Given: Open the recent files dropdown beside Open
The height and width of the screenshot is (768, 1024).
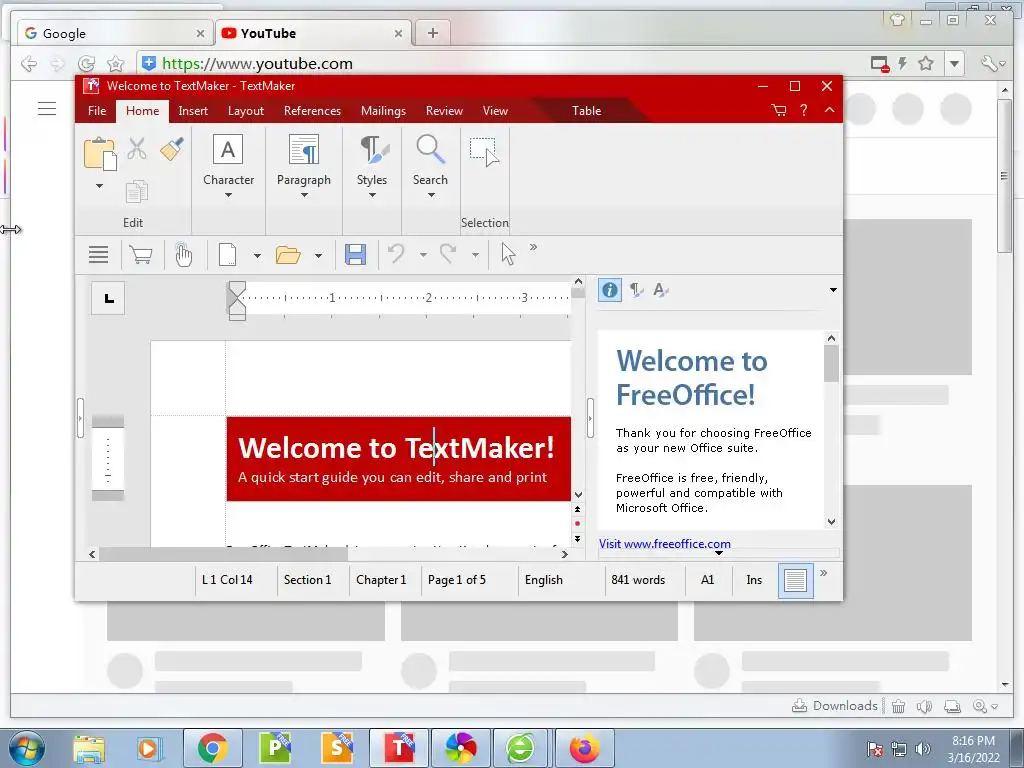Looking at the screenshot, I should click(x=318, y=255).
